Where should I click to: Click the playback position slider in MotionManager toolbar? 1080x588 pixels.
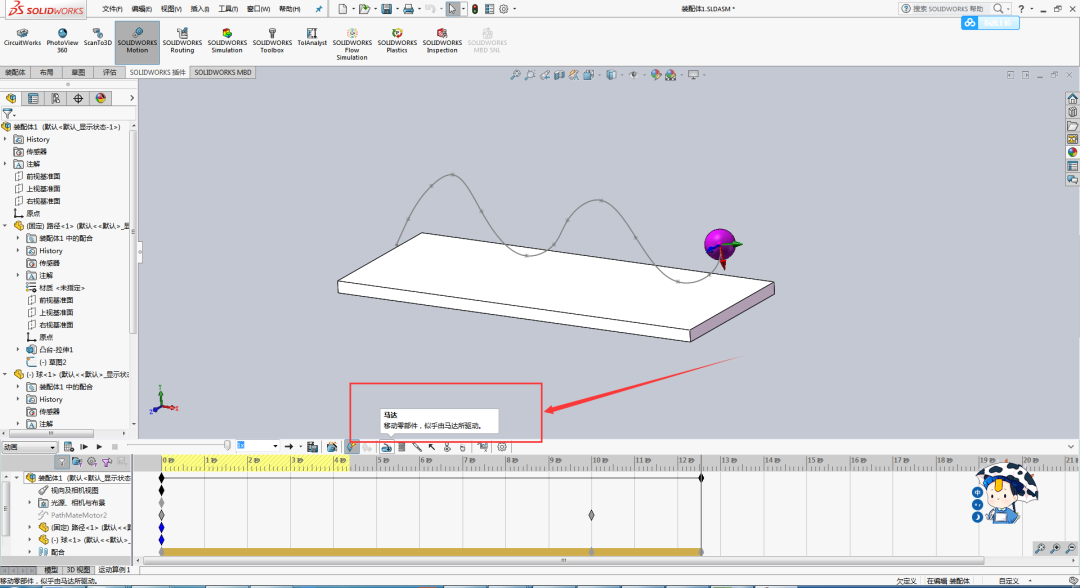click(227, 446)
